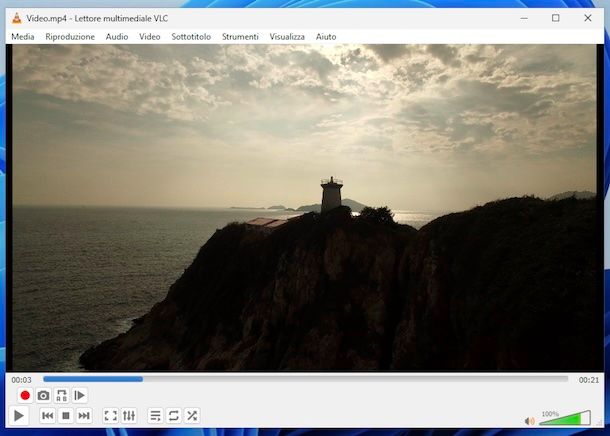Open the Audio menu
This screenshot has height=436, width=610.
(117, 37)
